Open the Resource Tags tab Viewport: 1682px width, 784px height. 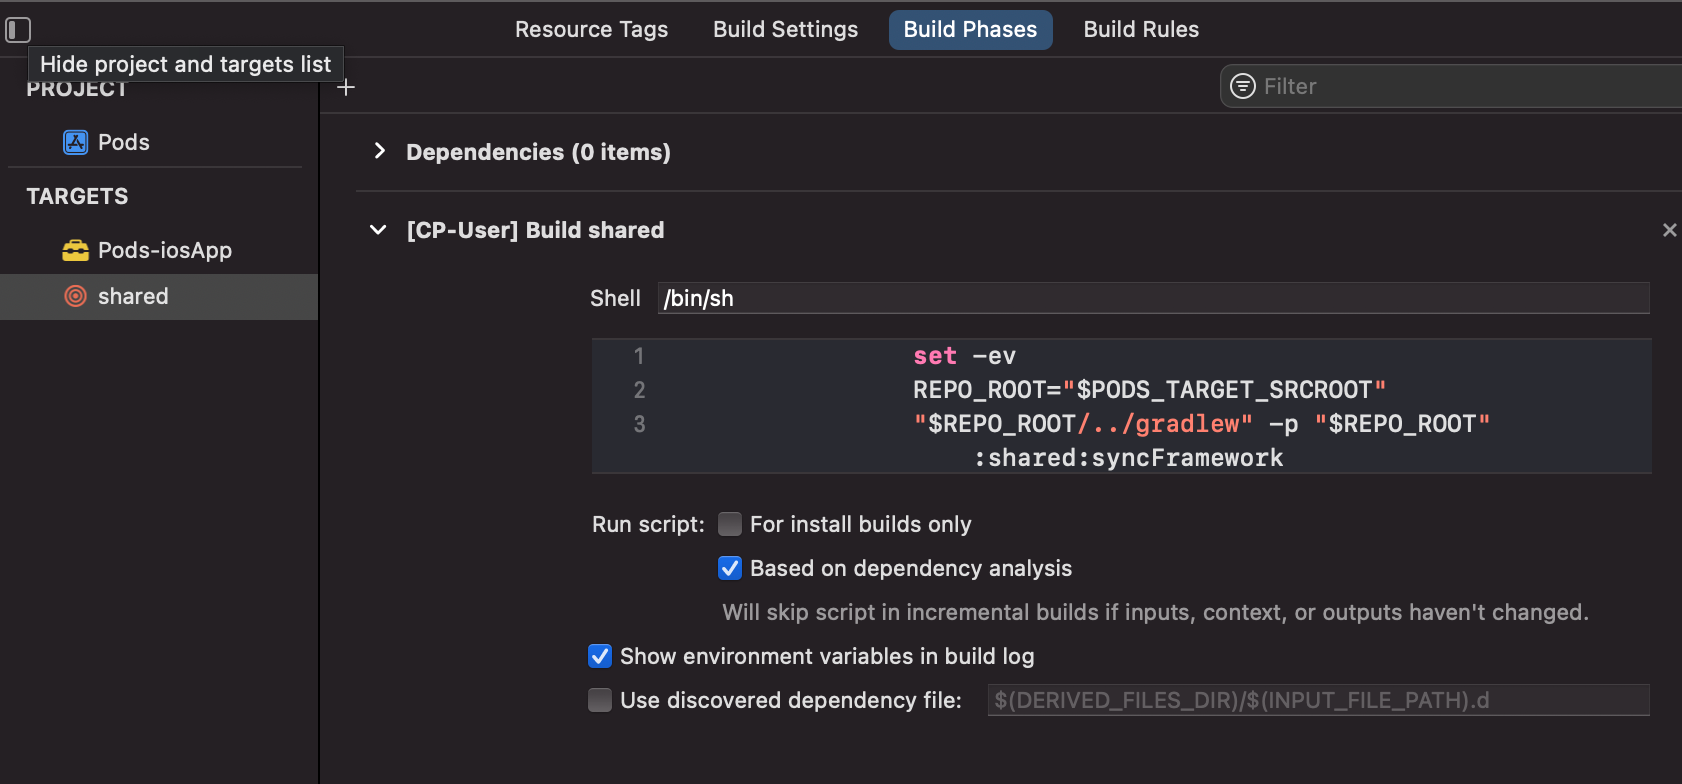point(591,30)
